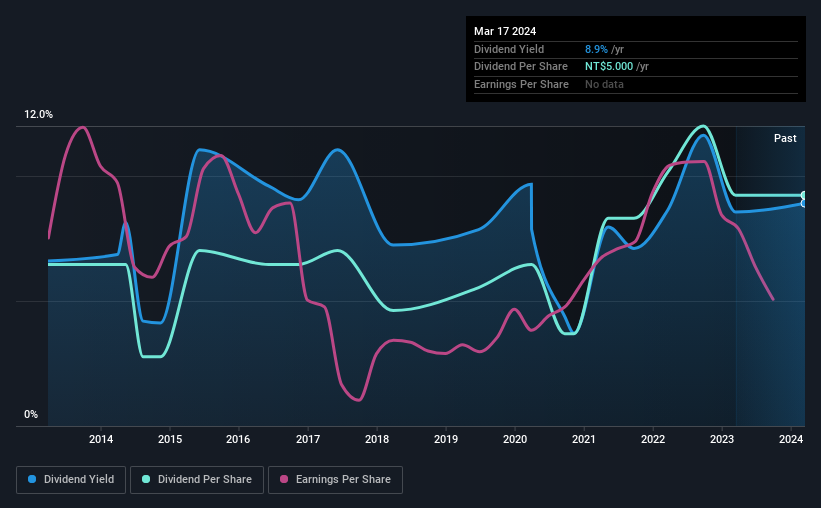Click the 8.9% dividend yield value
Image resolution: width=821 pixels, height=508 pixels.
pyautogui.click(x=596, y=49)
